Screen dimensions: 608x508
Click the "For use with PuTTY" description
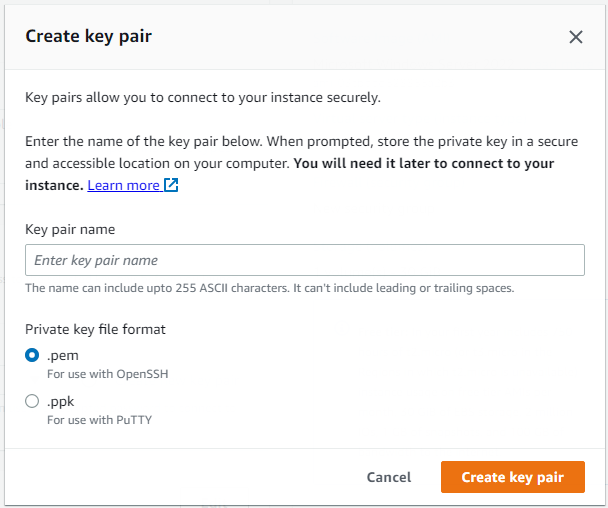point(99,420)
